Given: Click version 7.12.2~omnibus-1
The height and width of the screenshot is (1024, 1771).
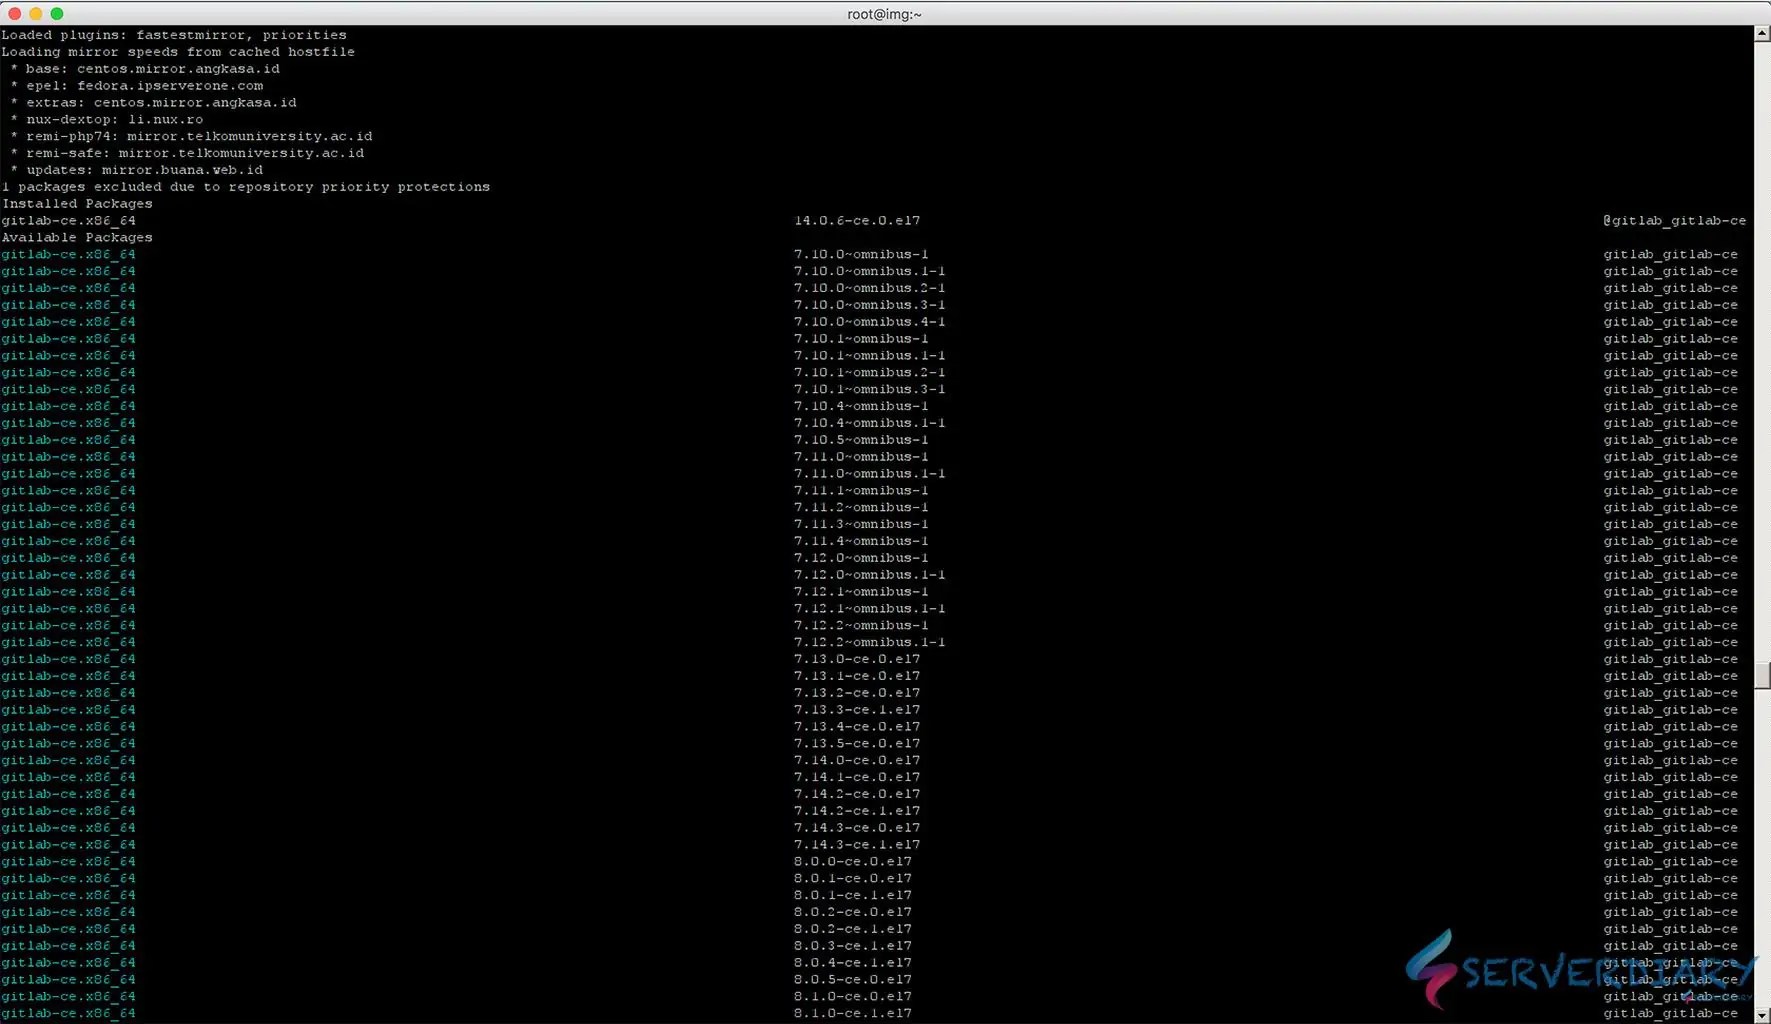Looking at the screenshot, I should pyautogui.click(x=861, y=626).
